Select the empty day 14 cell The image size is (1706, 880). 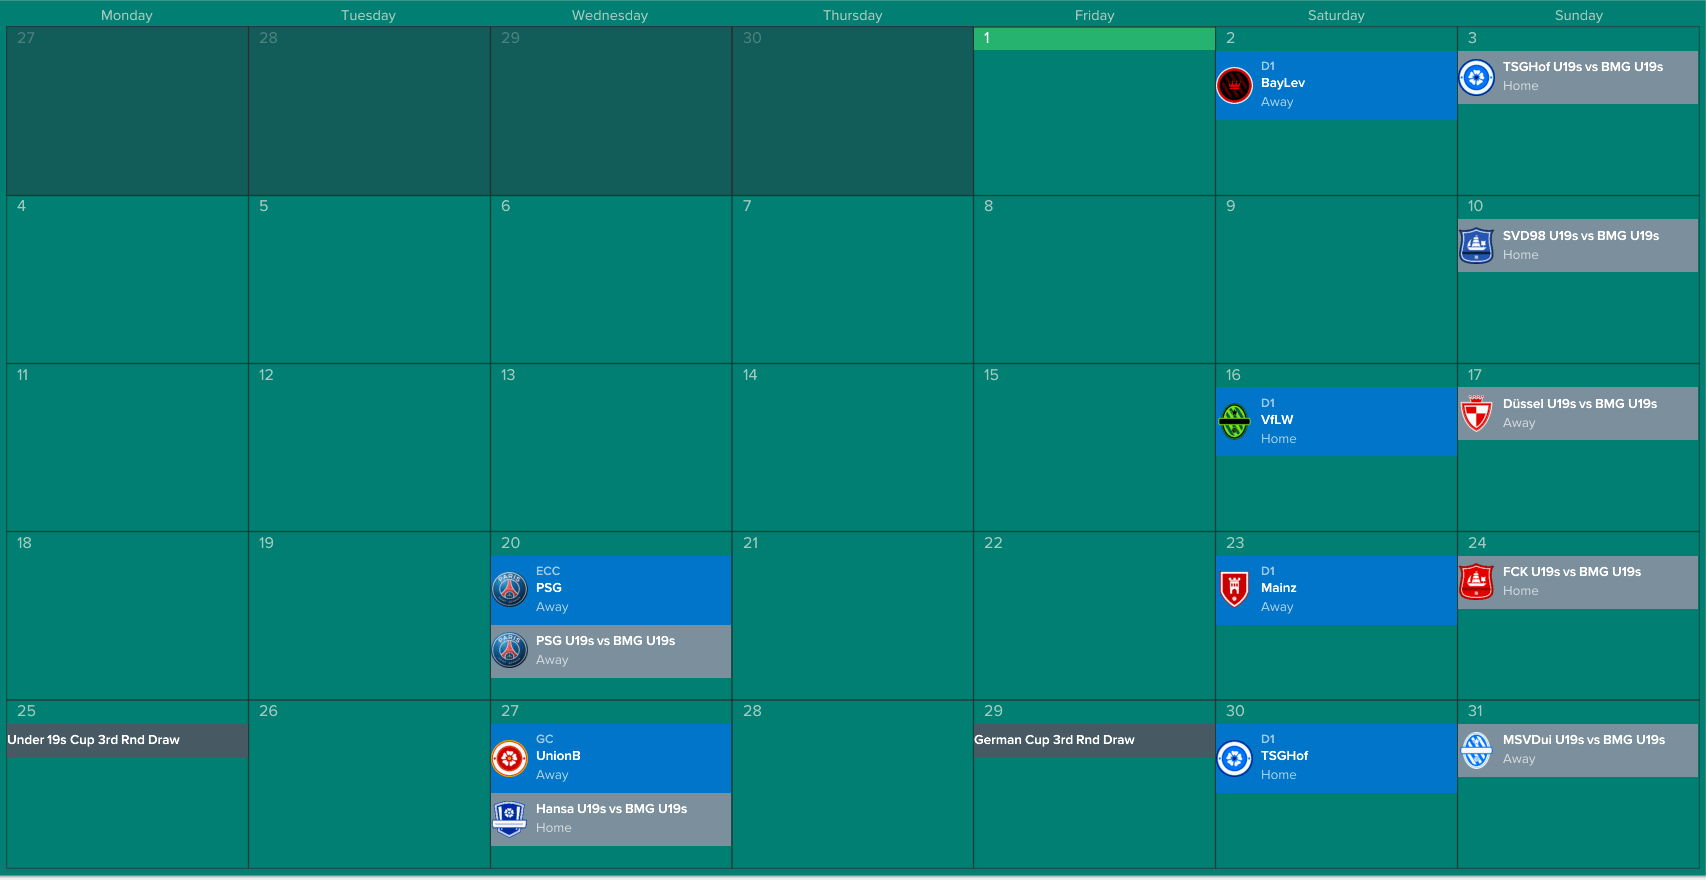coord(852,450)
